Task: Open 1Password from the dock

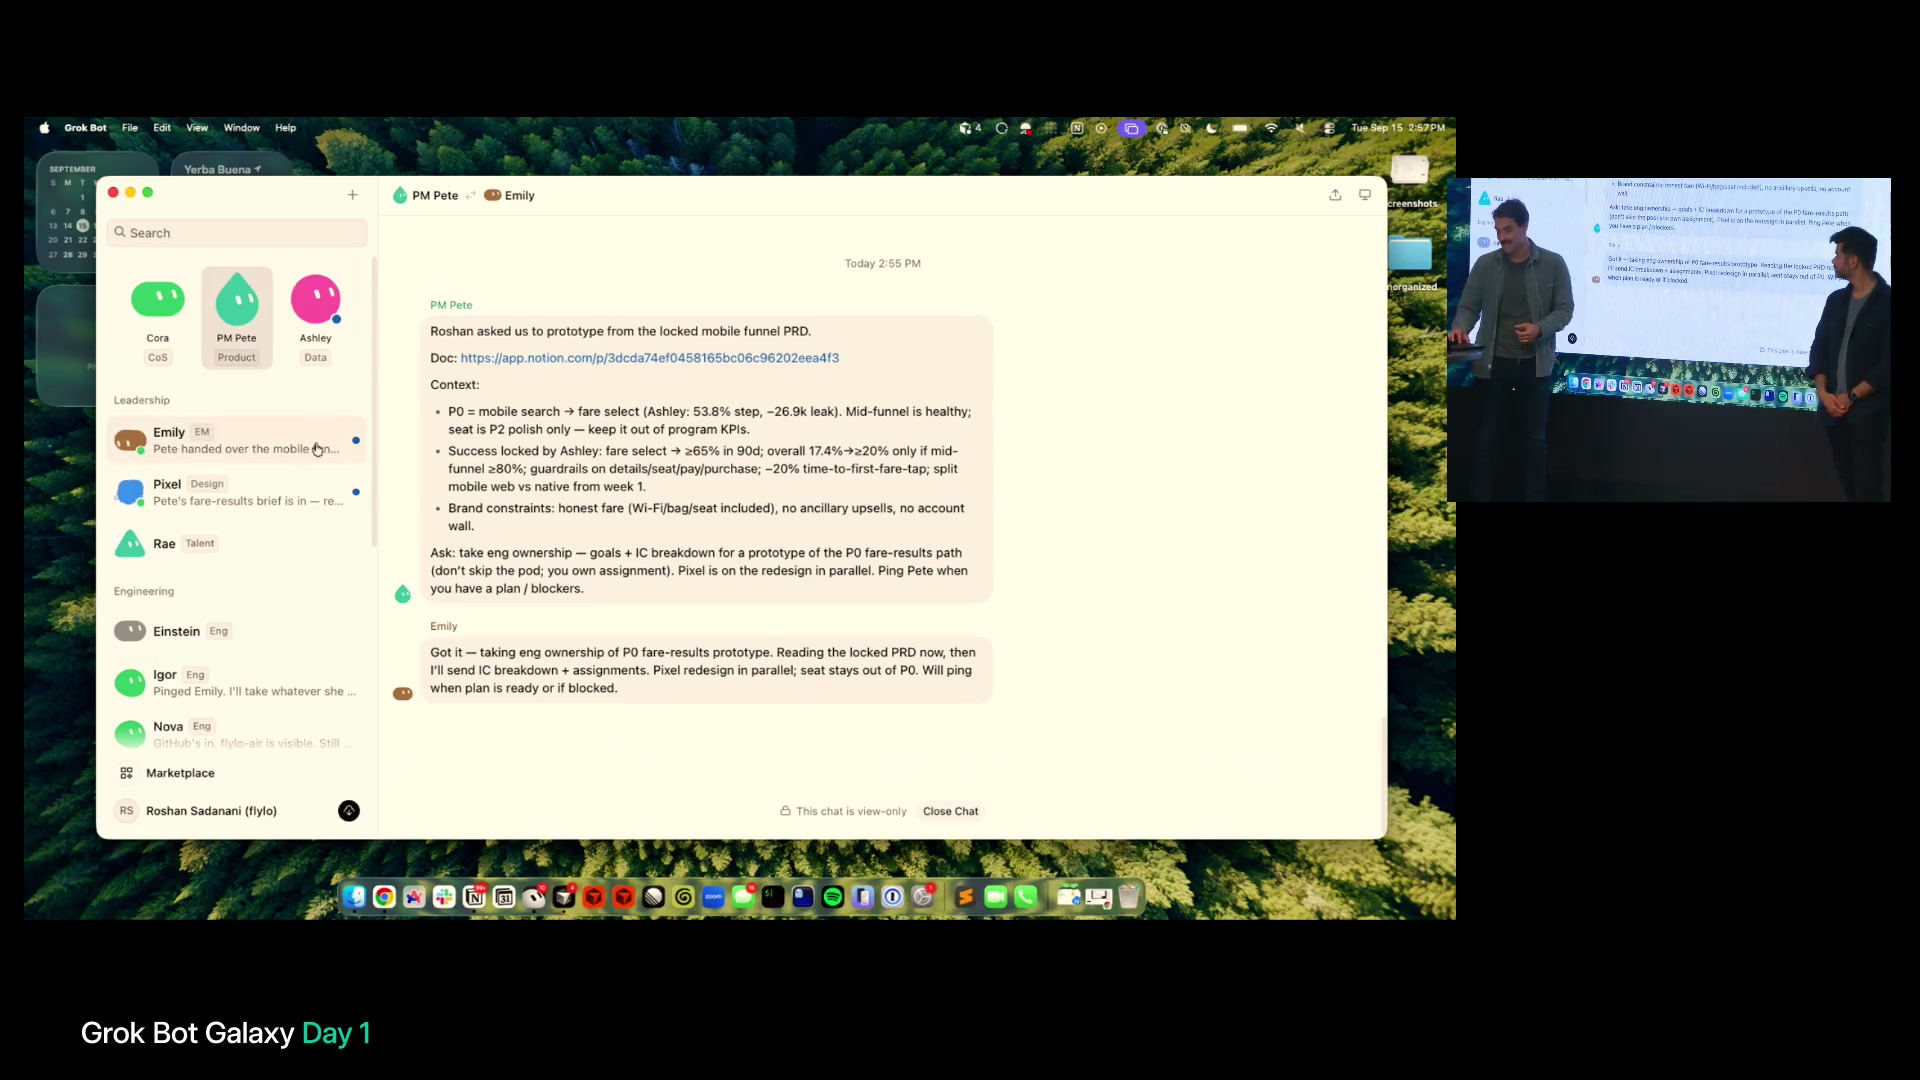Action: coord(893,897)
